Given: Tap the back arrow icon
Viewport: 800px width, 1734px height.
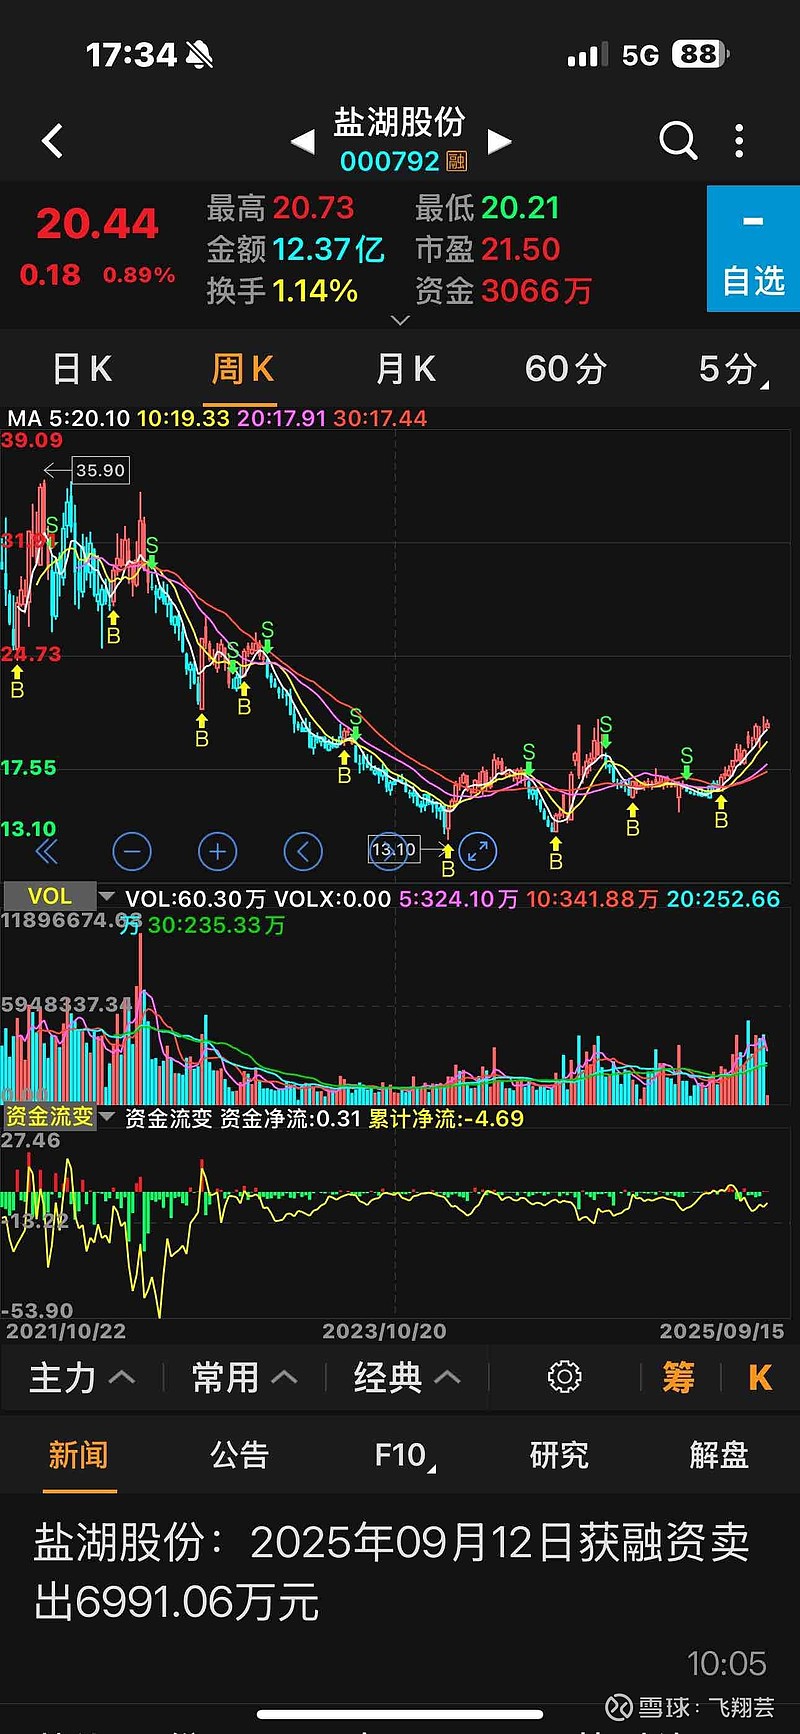Looking at the screenshot, I should pos(53,141).
